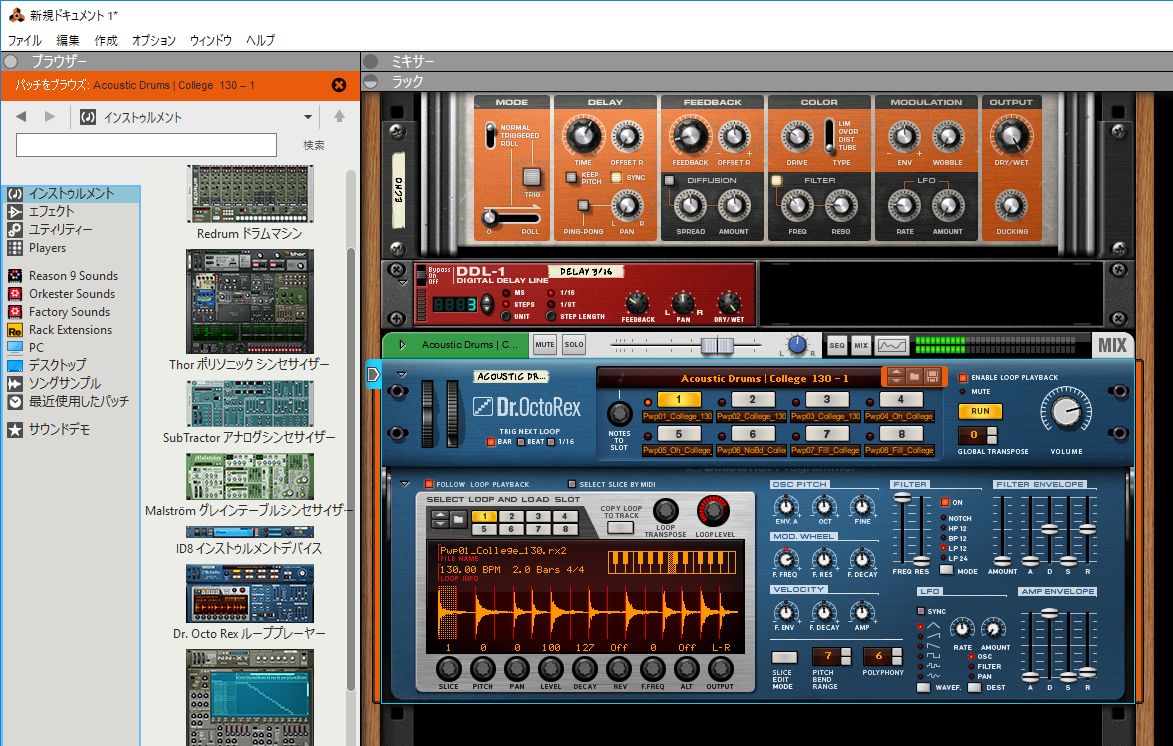Open Orkester Sounds location
1173x746 pixels.
(72, 293)
